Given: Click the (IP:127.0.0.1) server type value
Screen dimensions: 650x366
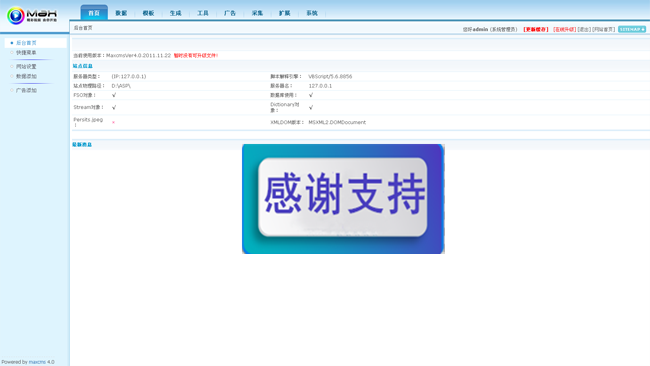Looking at the screenshot, I should click(x=129, y=76).
